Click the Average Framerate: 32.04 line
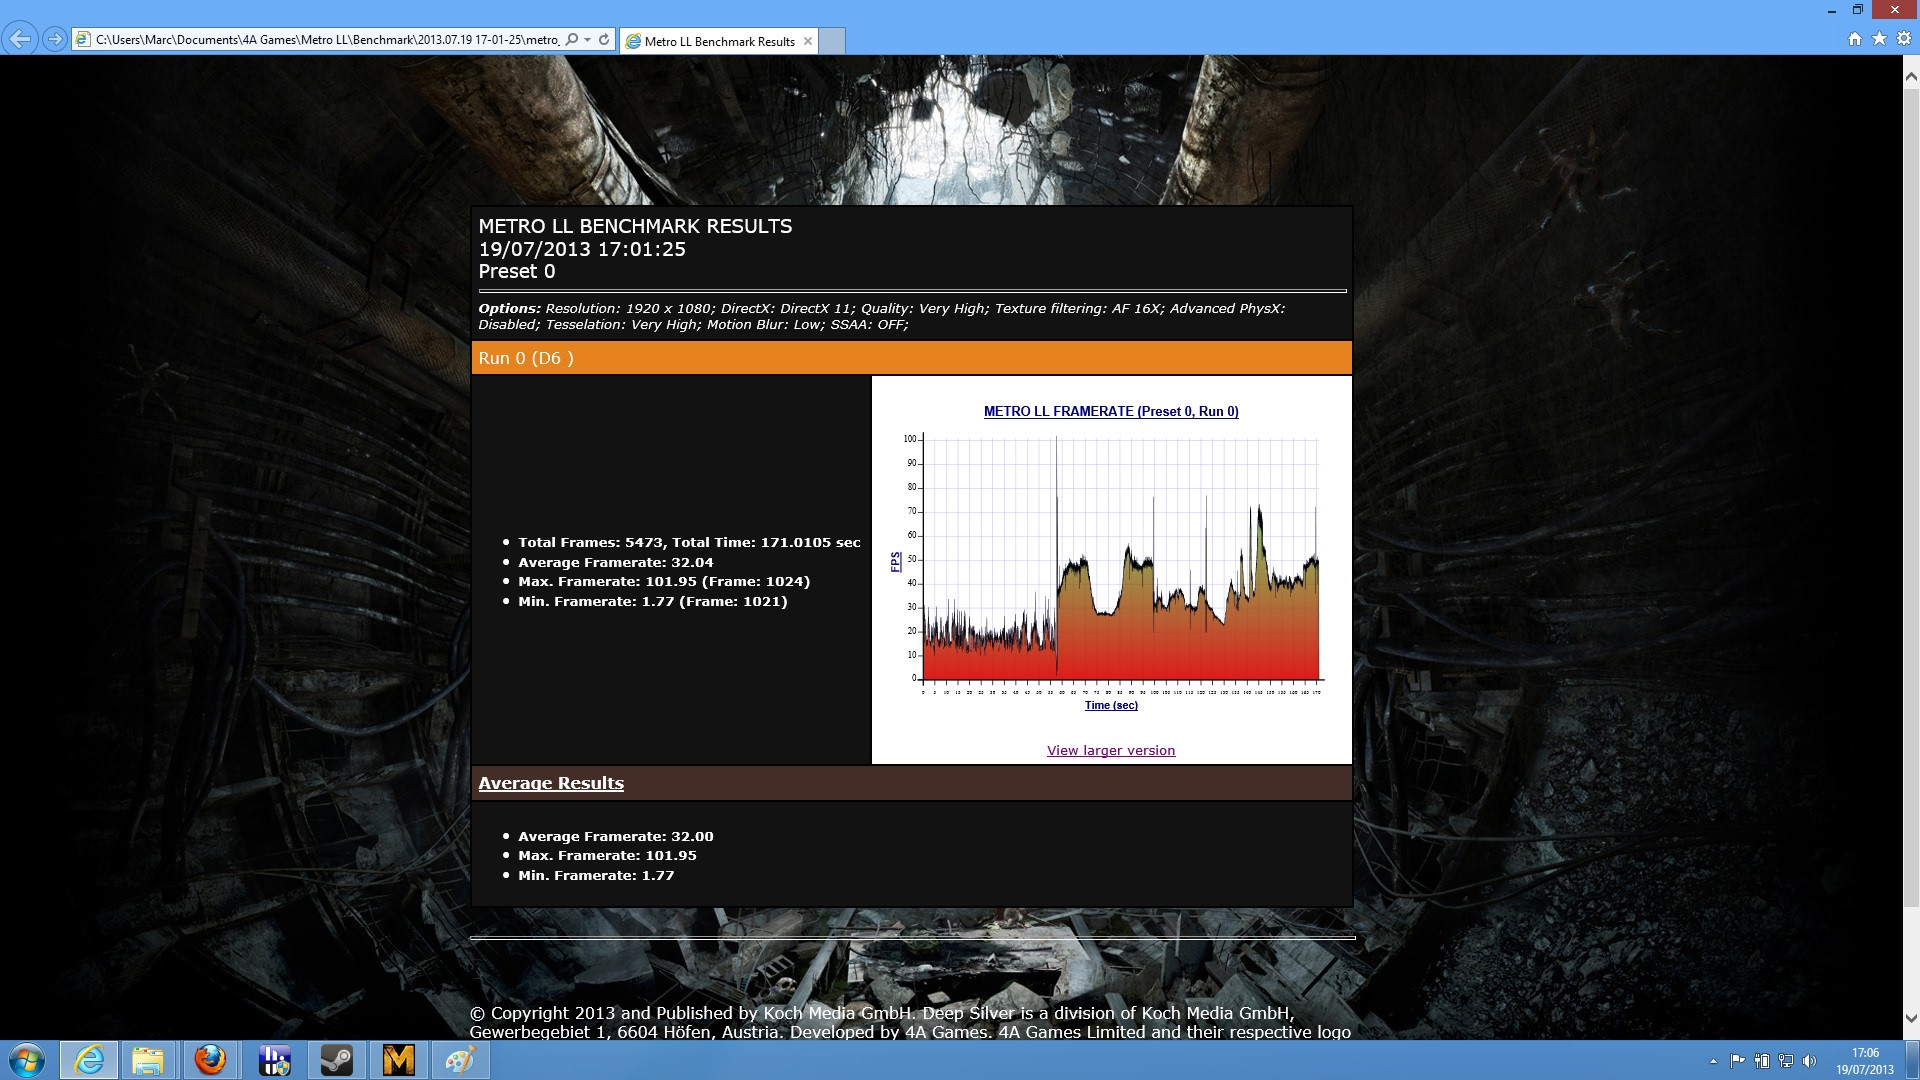Image resolution: width=1920 pixels, height=1080 pixels. (615, 562)
